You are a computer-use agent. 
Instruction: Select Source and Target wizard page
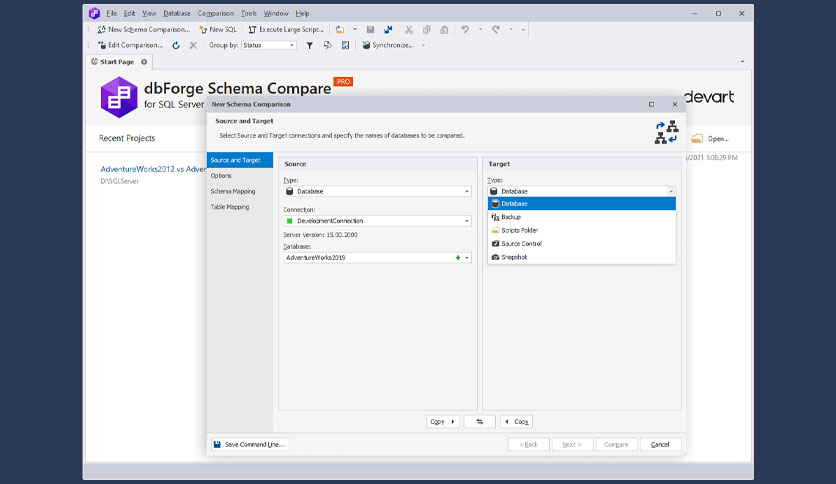(240, 160)
